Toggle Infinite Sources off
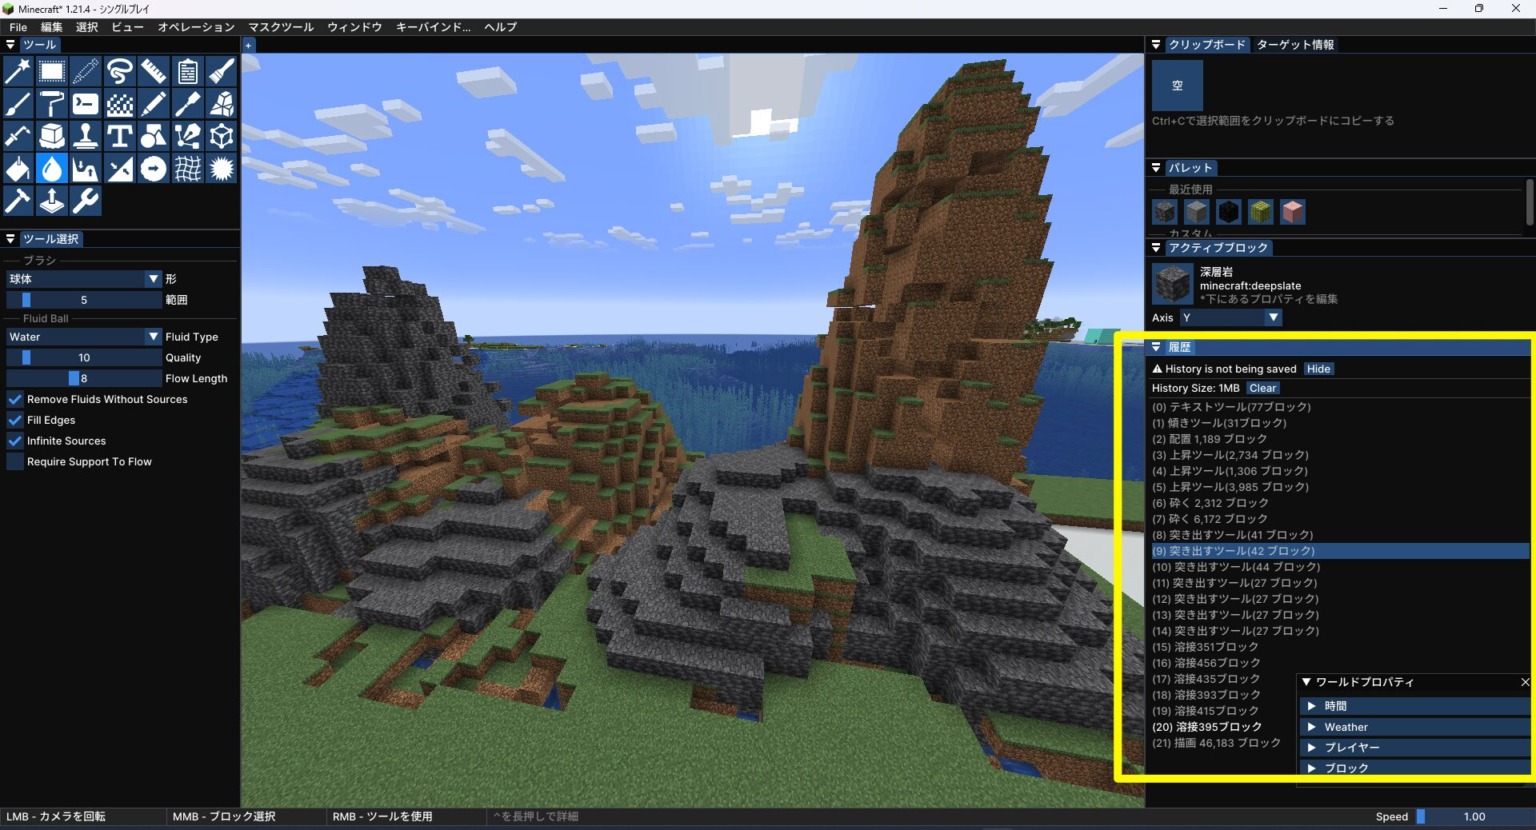 click(14, 440)
